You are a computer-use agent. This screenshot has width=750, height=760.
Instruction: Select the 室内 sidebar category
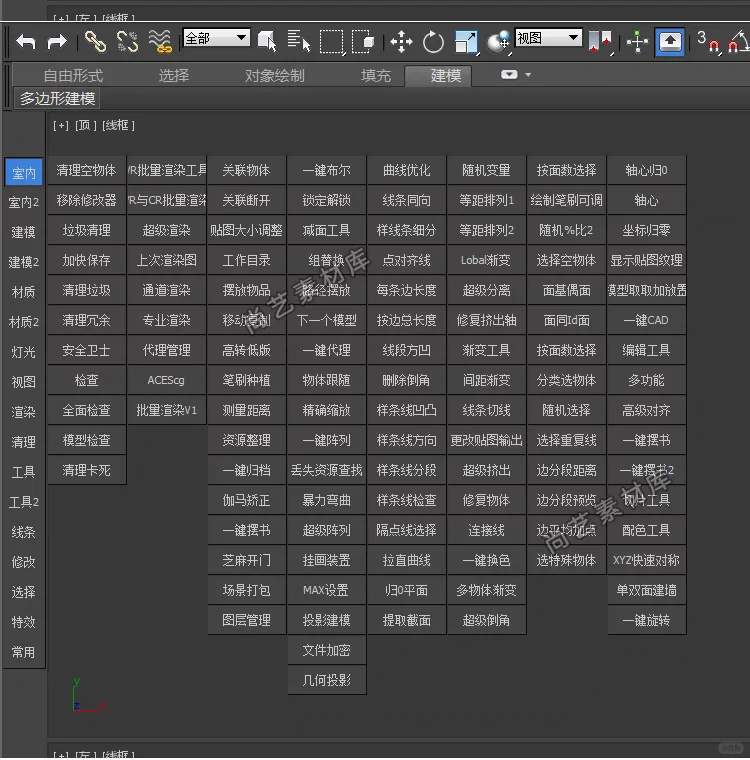pos(24,173)
